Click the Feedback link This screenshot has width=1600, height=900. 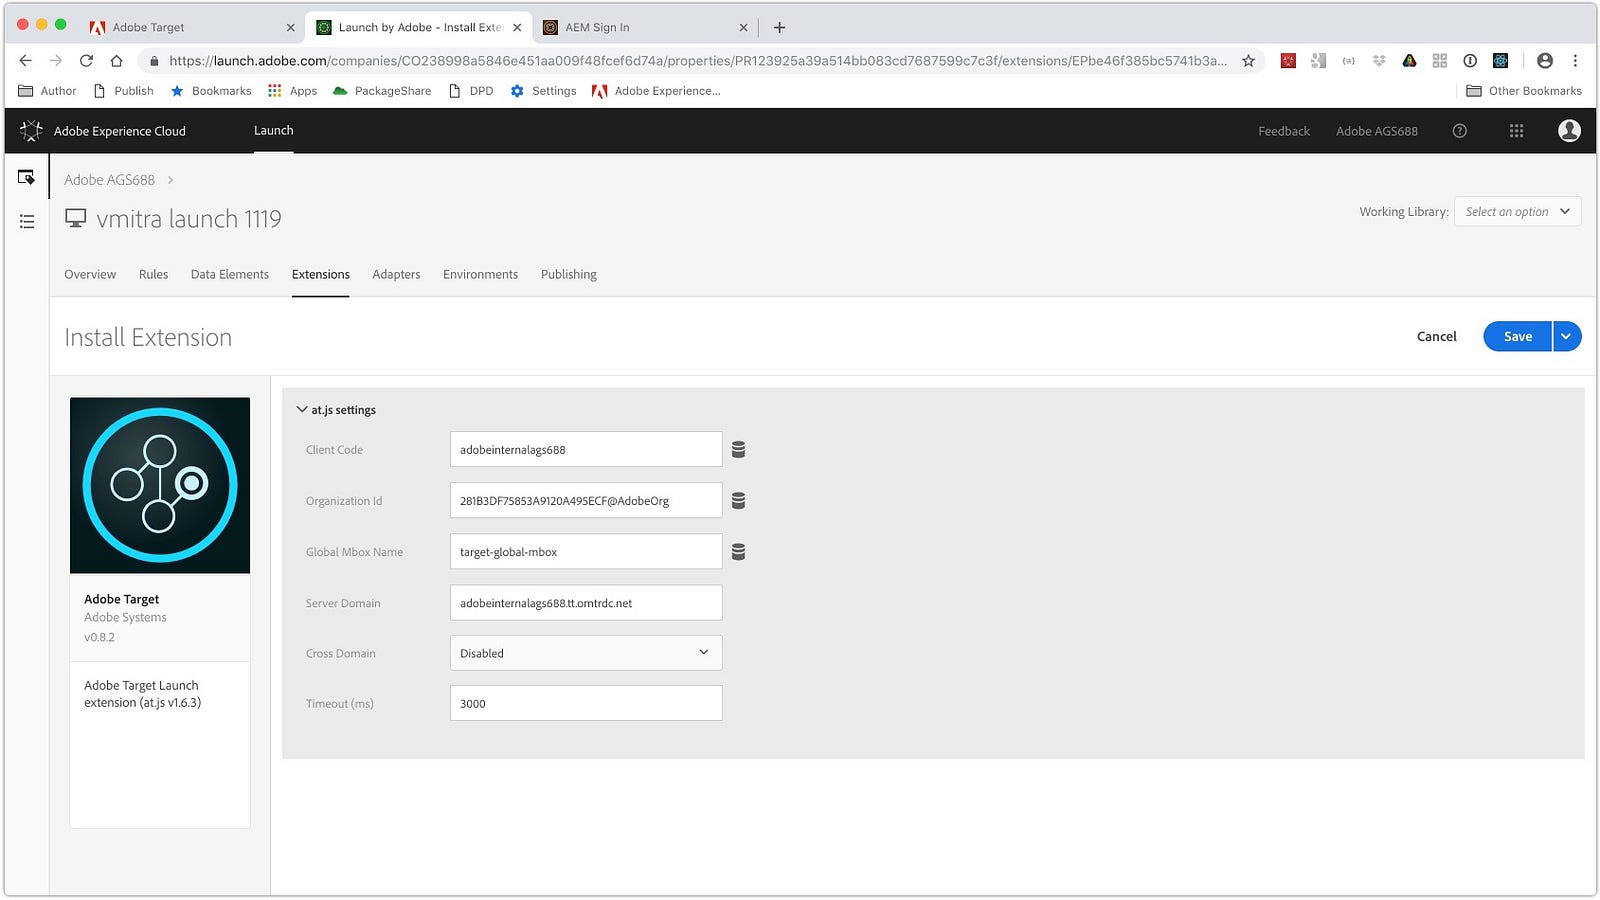[x=1284, y=131]
